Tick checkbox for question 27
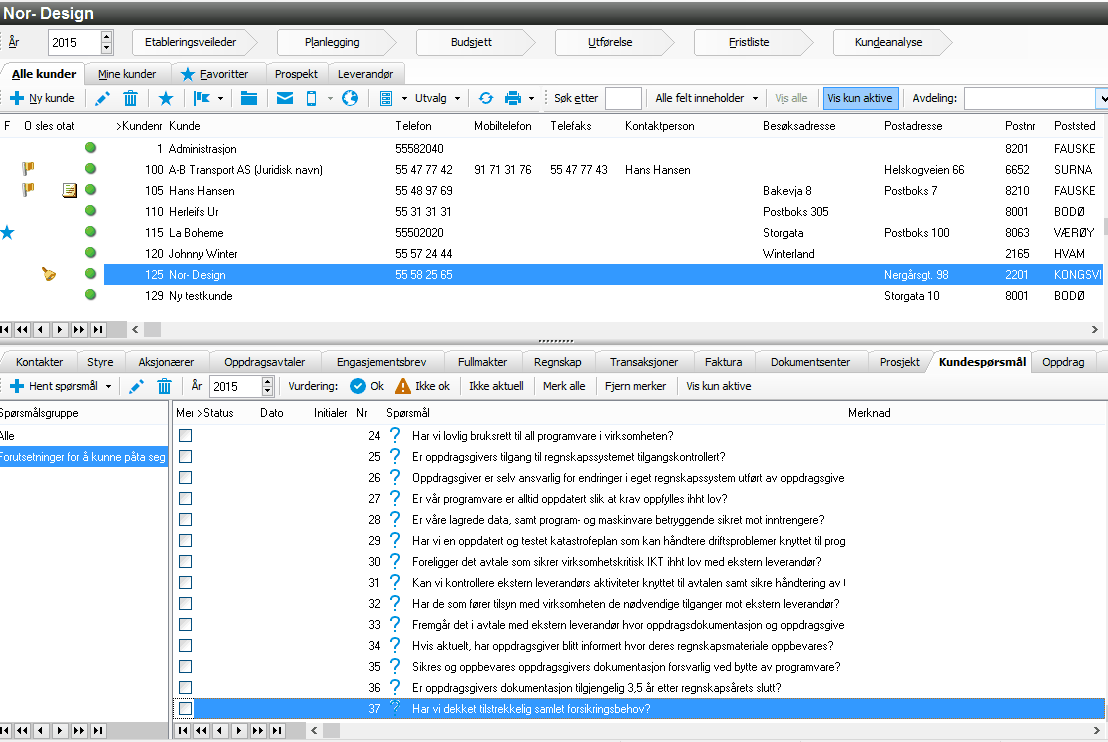Image resolution: width=1108 pixels, height=742 pixels. click(185, 499)
